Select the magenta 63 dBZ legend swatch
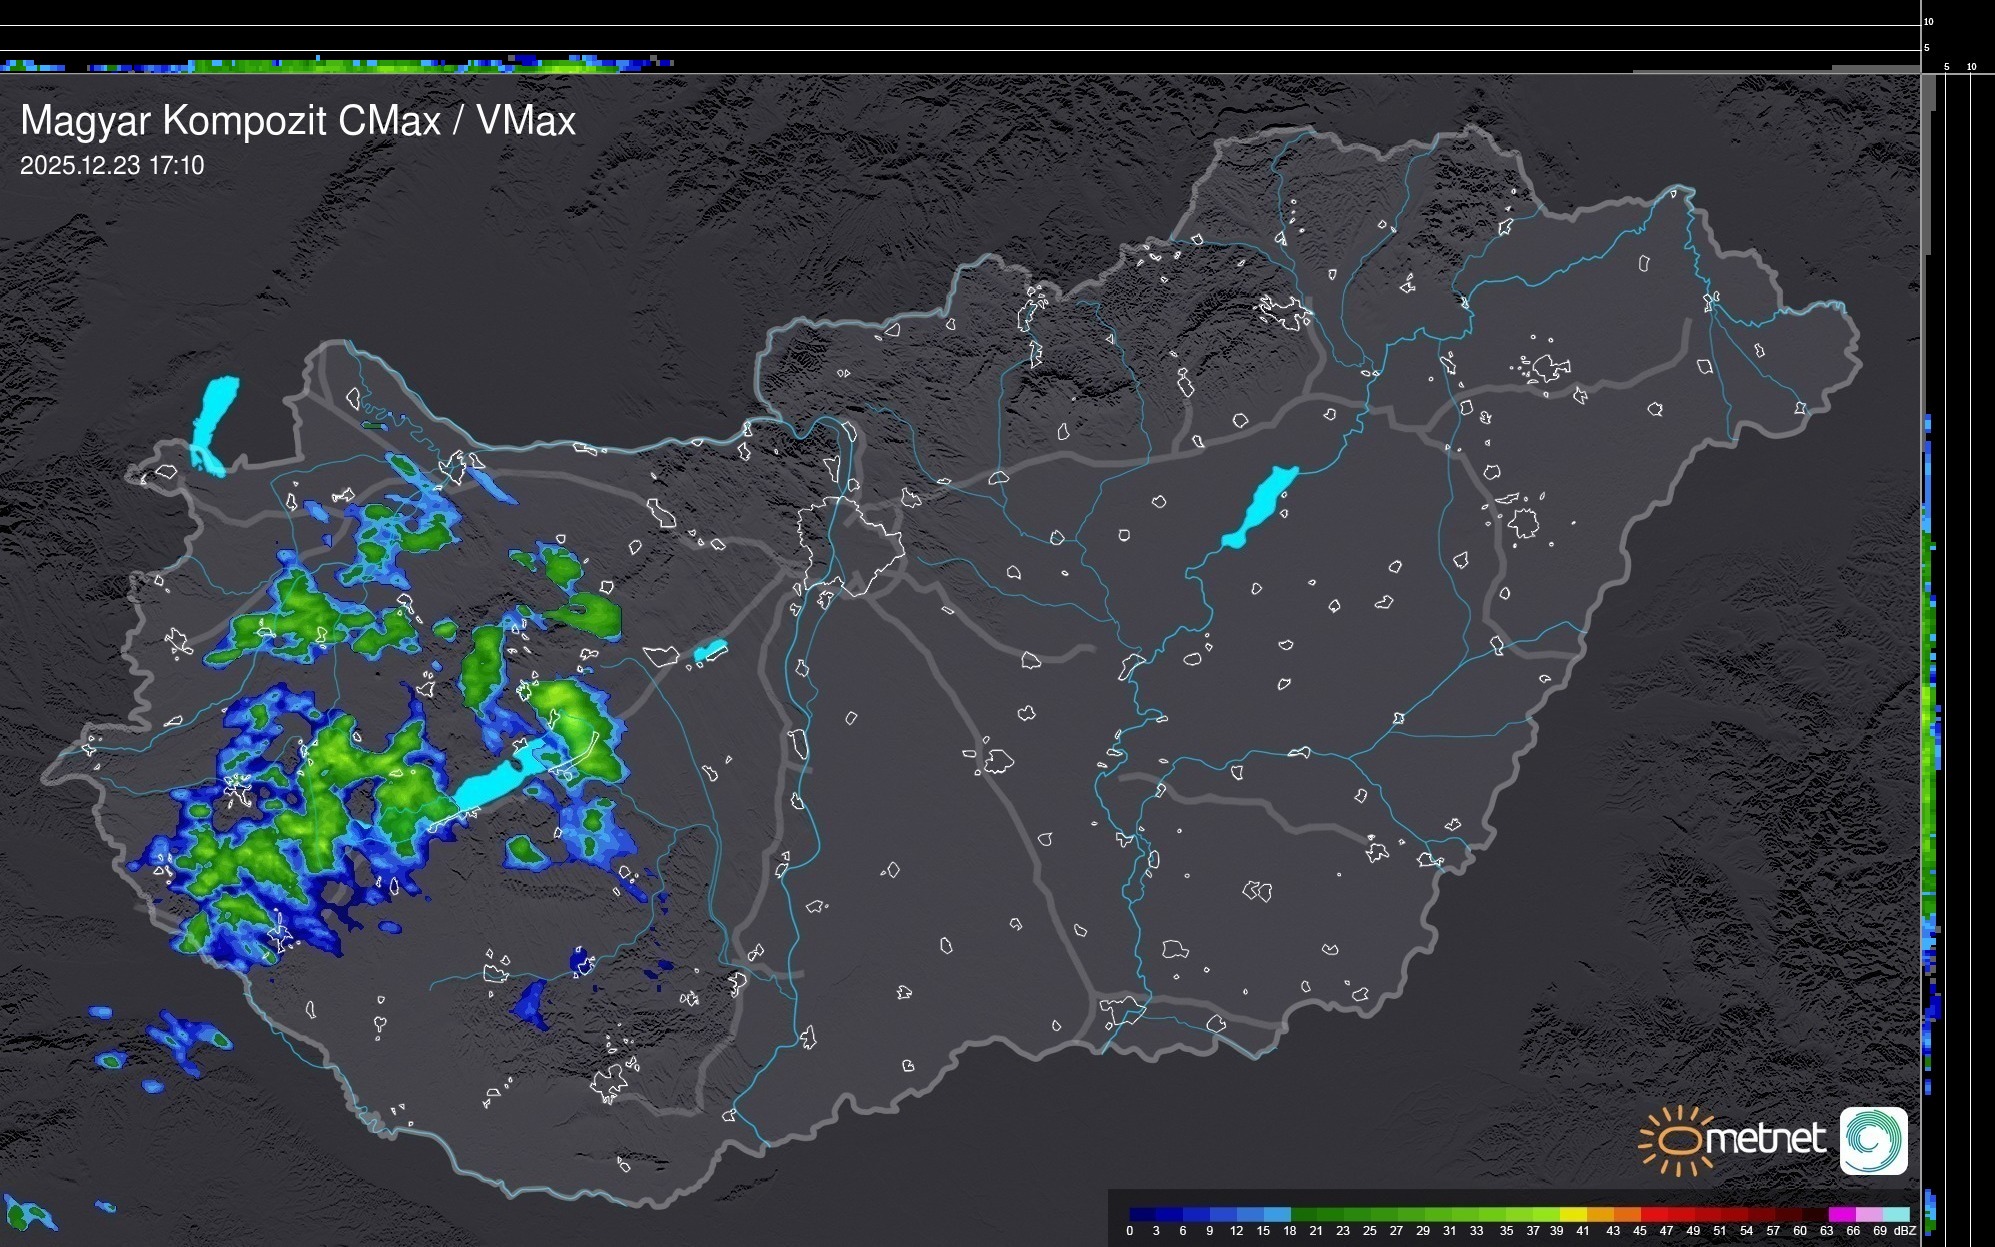This screenshot has width=1995, height=1247. [1841, 1214]
